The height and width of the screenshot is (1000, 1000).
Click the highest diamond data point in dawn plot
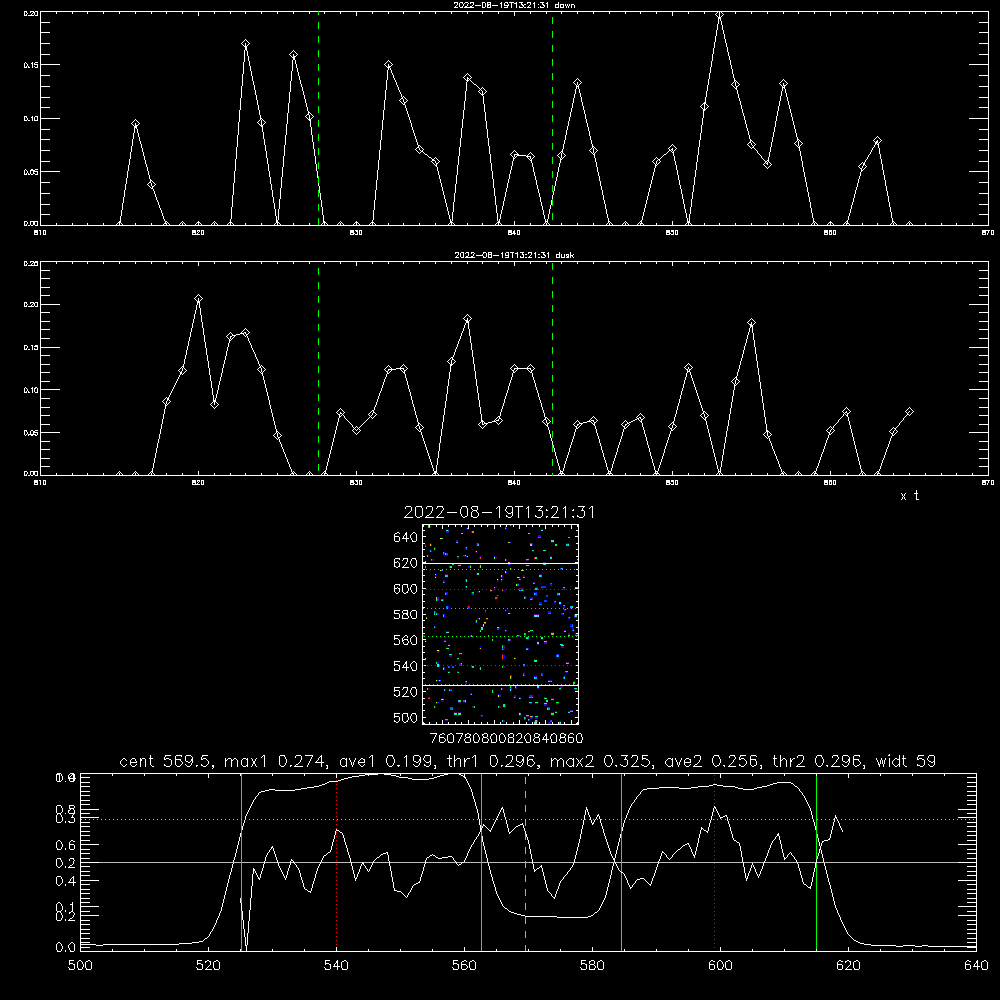point(719,15)
